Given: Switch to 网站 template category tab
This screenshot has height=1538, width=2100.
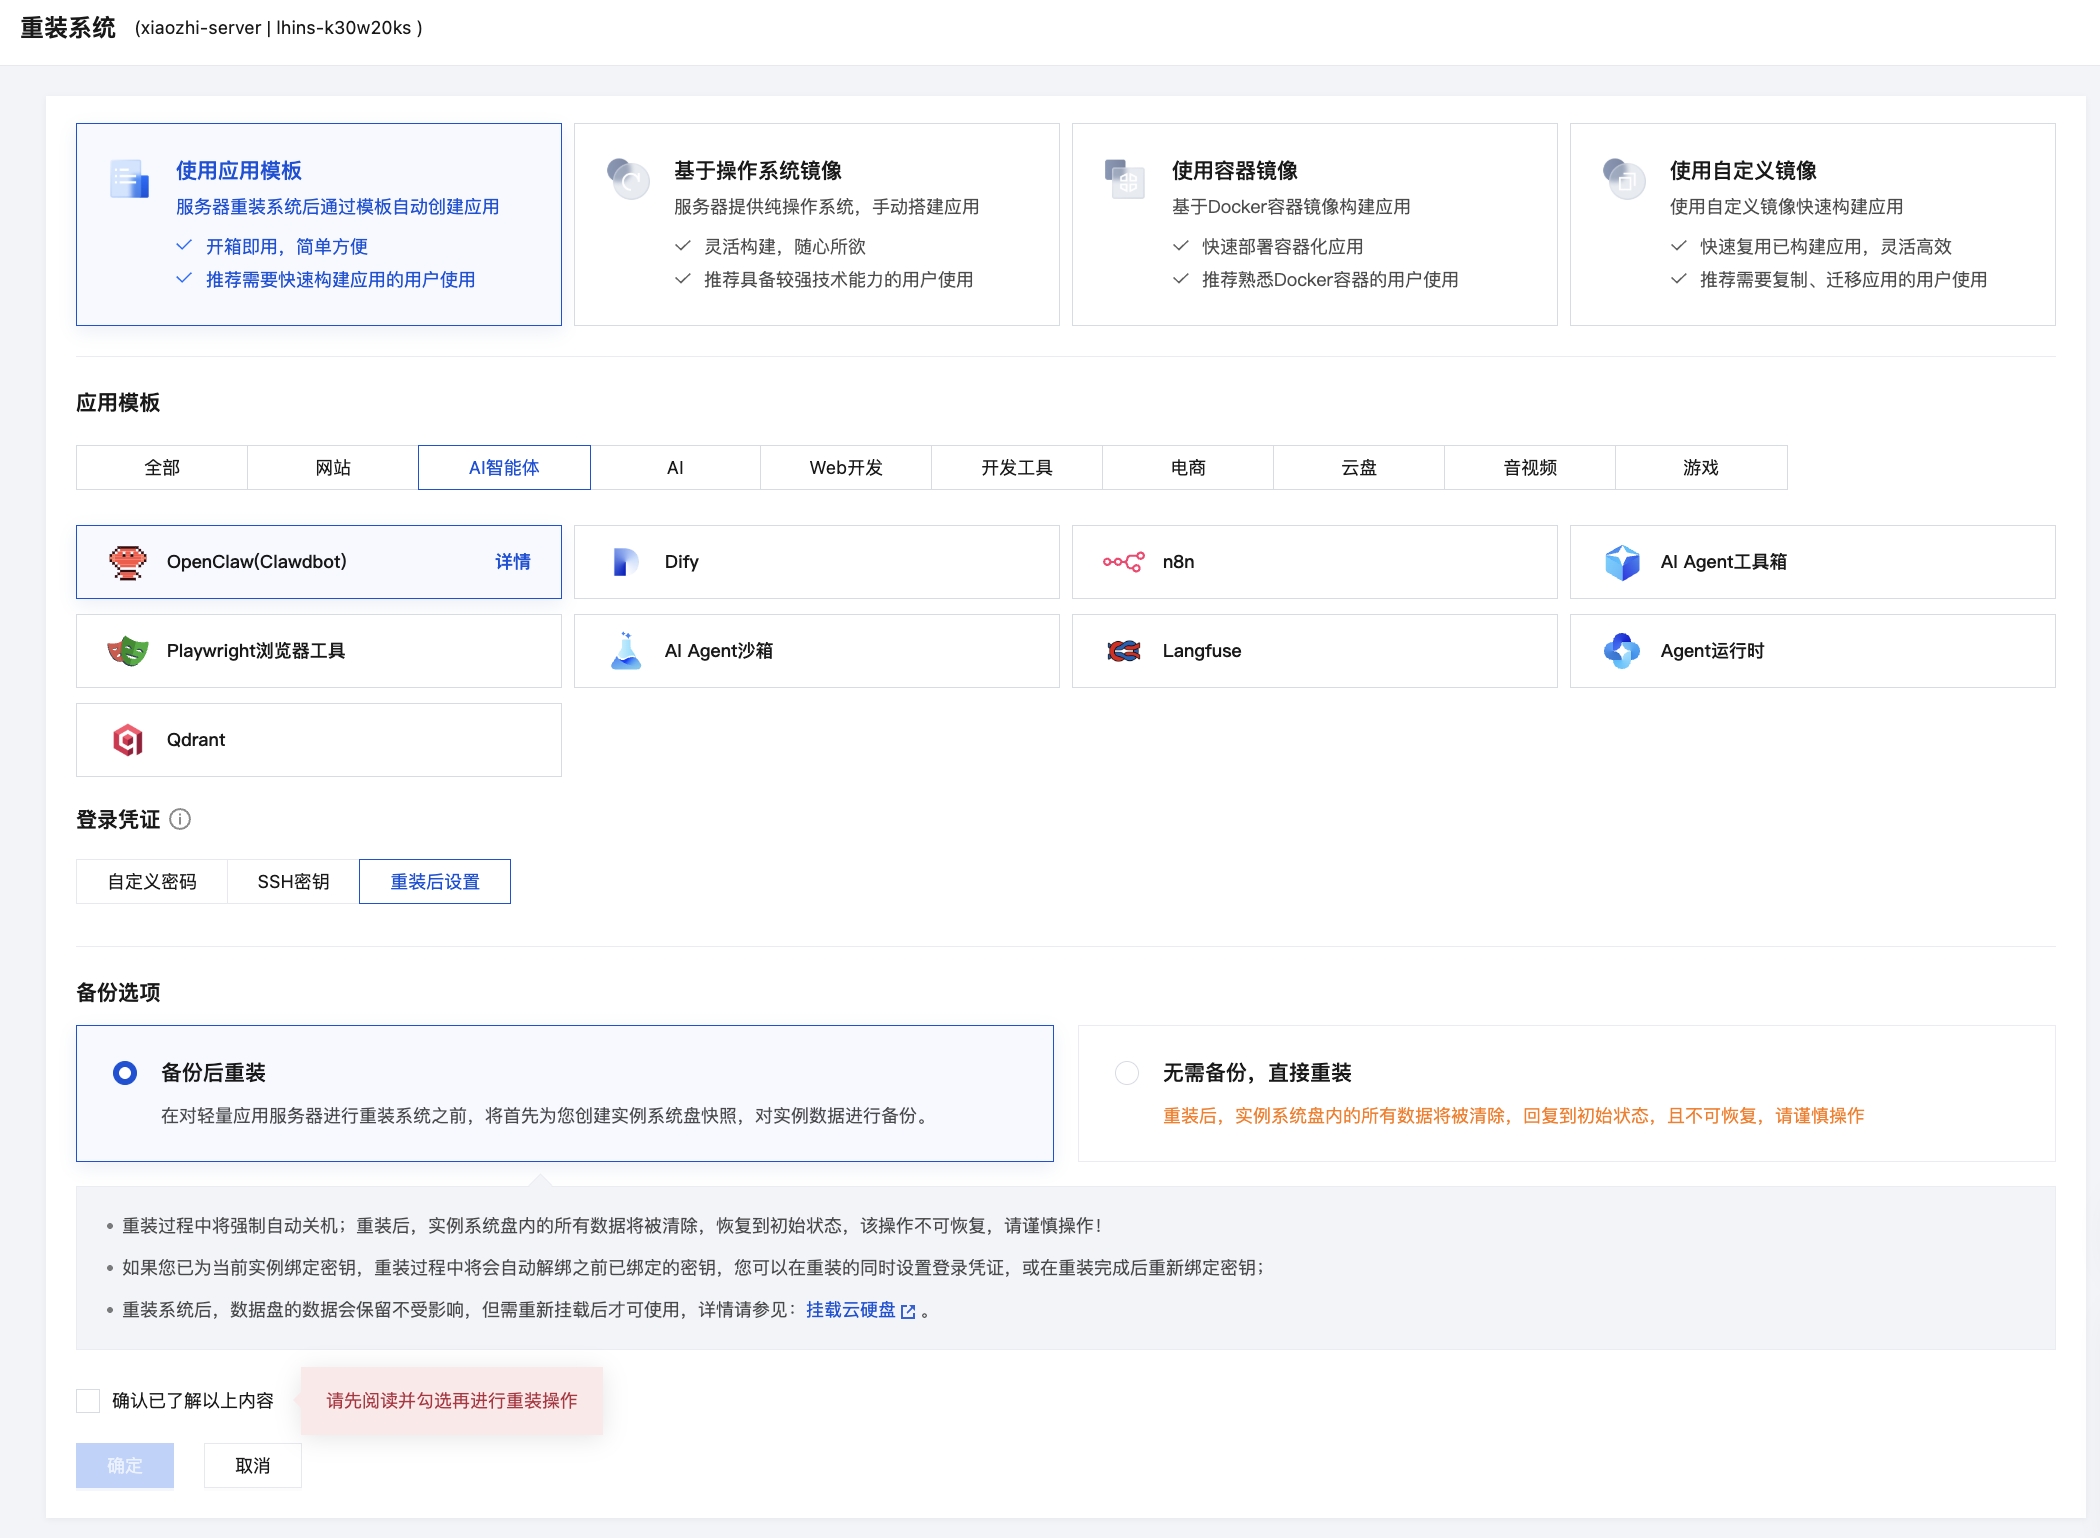Looking at the screenshot, I should point(332,467).
